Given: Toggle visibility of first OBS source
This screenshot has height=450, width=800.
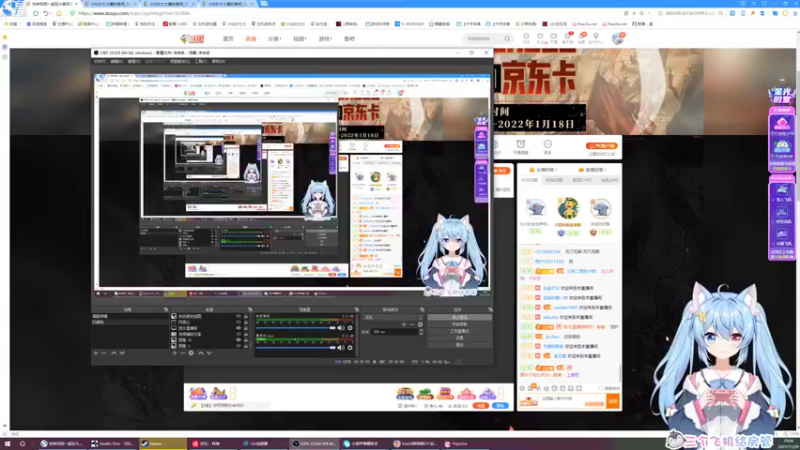Looking at the screenshot, I should (x=238, y=316).
